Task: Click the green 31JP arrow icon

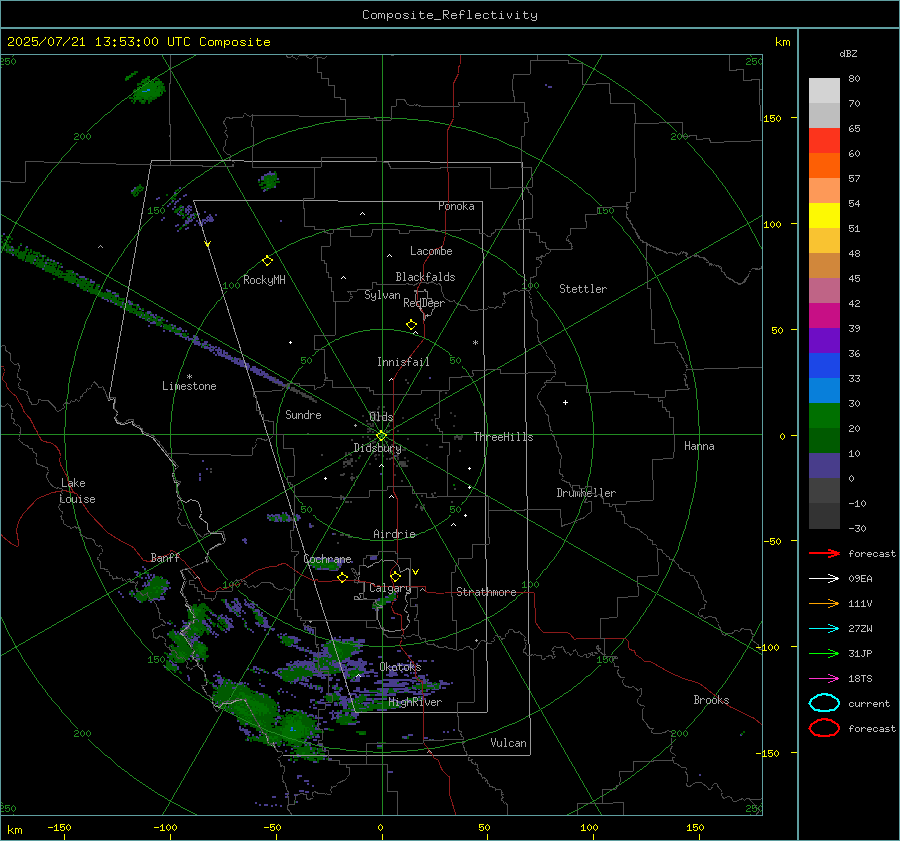Action: click(x=824, y=653)
